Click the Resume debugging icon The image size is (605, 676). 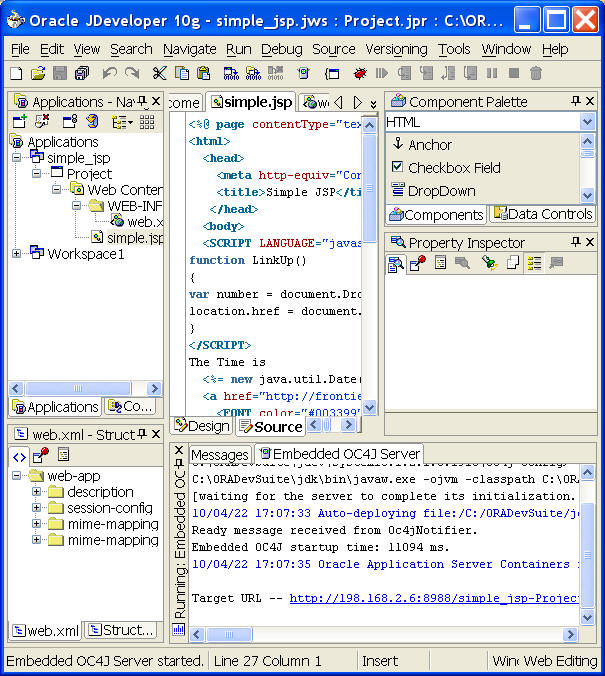382,73
